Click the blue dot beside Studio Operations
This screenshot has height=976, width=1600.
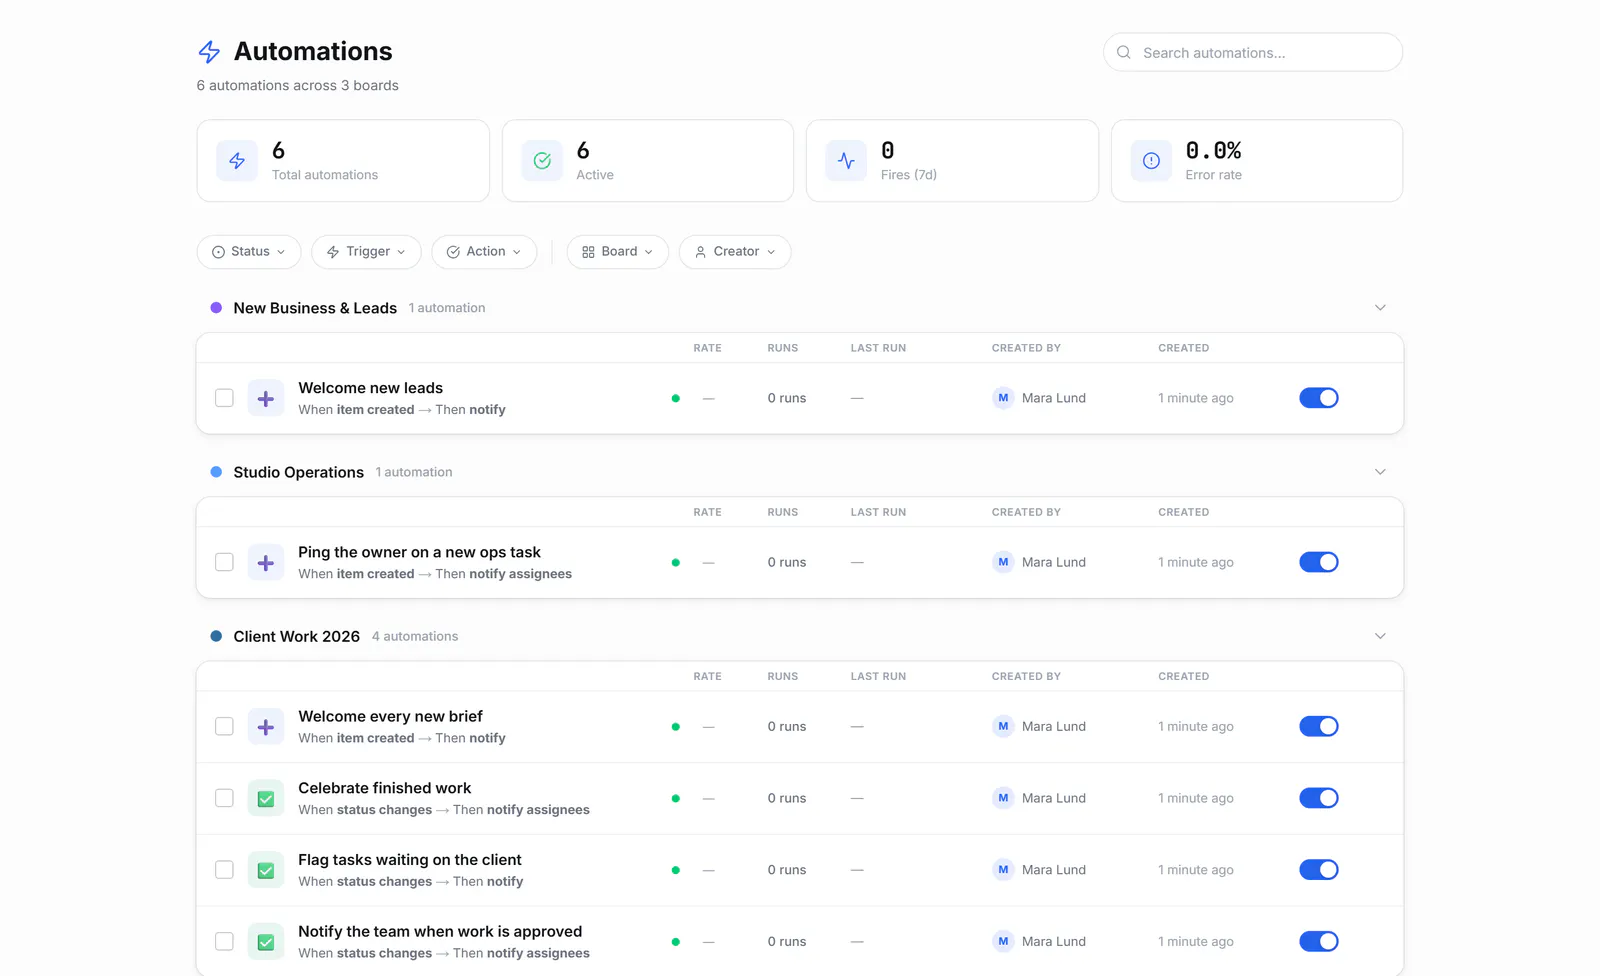pos(216,472)
